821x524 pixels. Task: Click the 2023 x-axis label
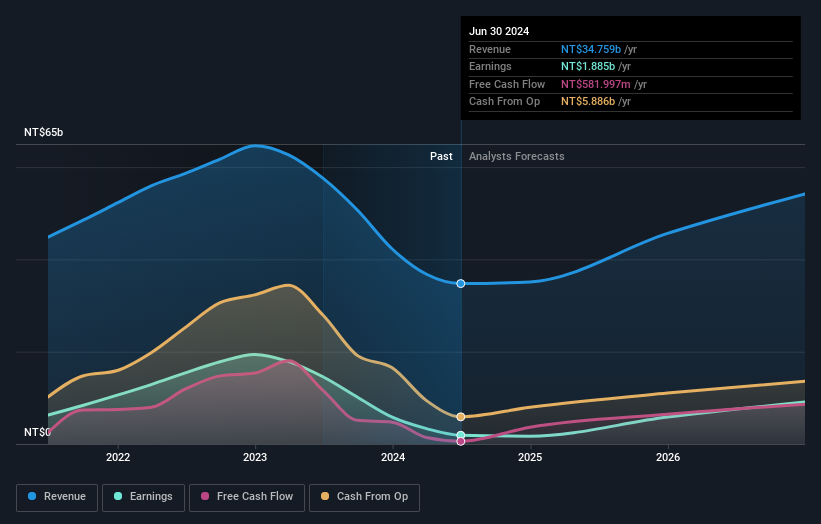tap(255, 457)
